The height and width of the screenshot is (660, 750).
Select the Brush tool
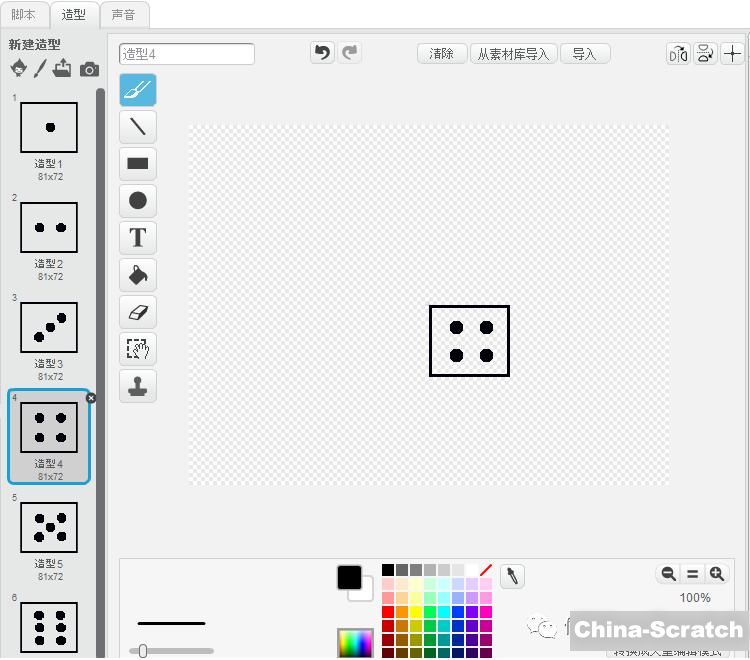click(138, 90)
